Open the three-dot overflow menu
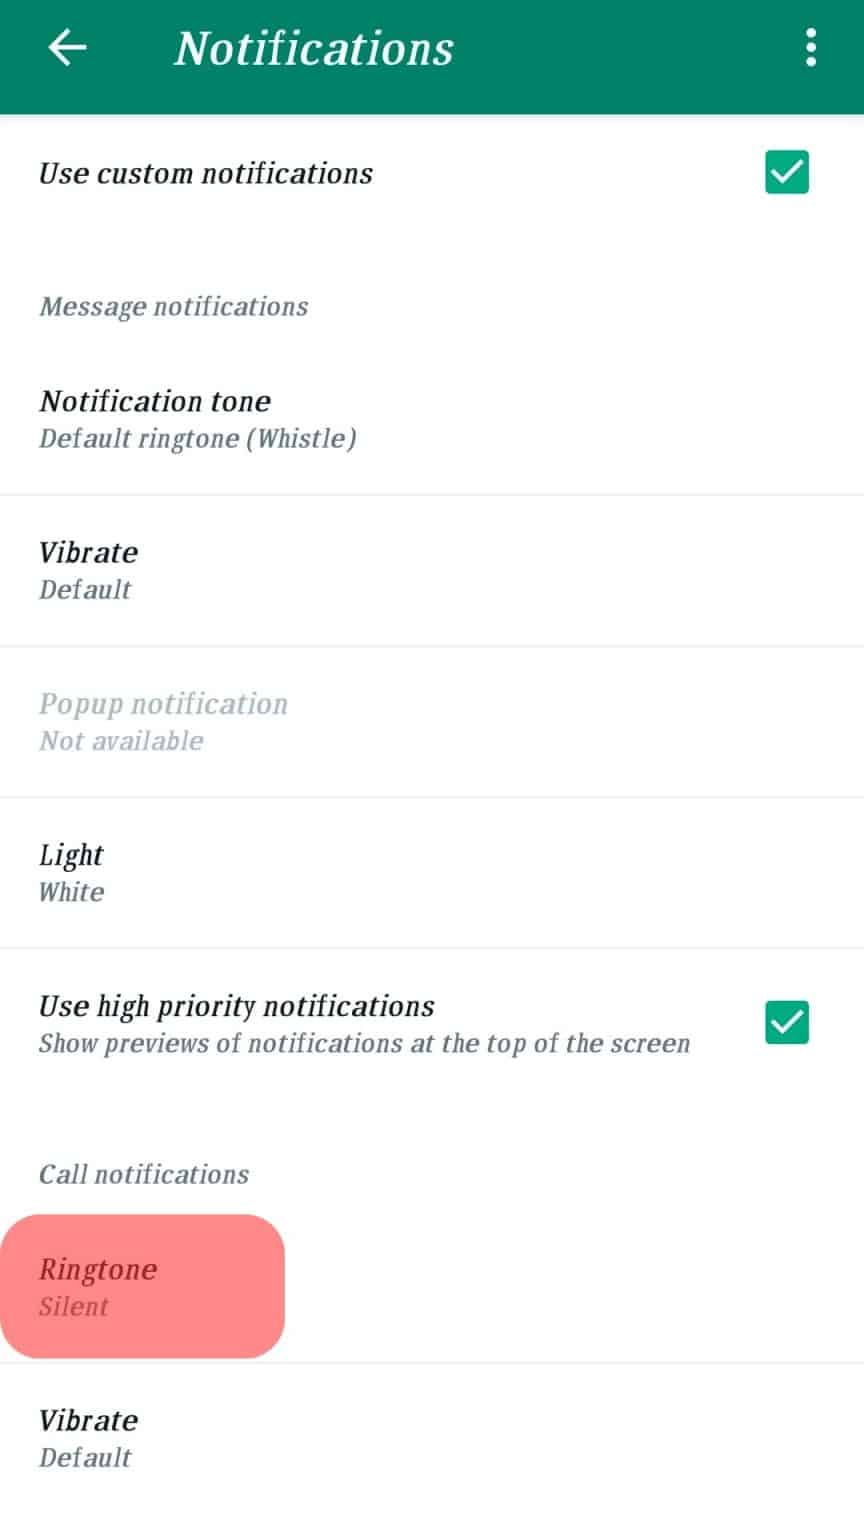Viewport: 864px width, 1536px height. pos(810,46)
